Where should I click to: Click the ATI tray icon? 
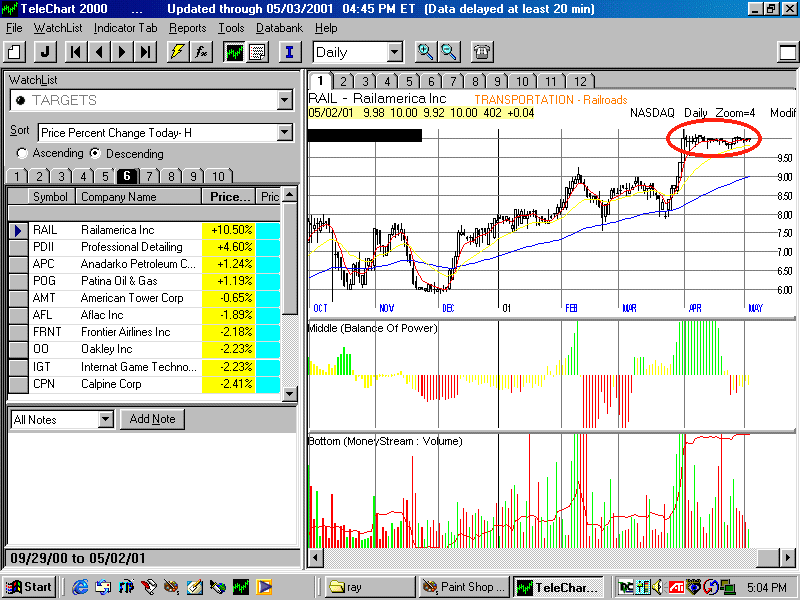(x=676, y=587)
